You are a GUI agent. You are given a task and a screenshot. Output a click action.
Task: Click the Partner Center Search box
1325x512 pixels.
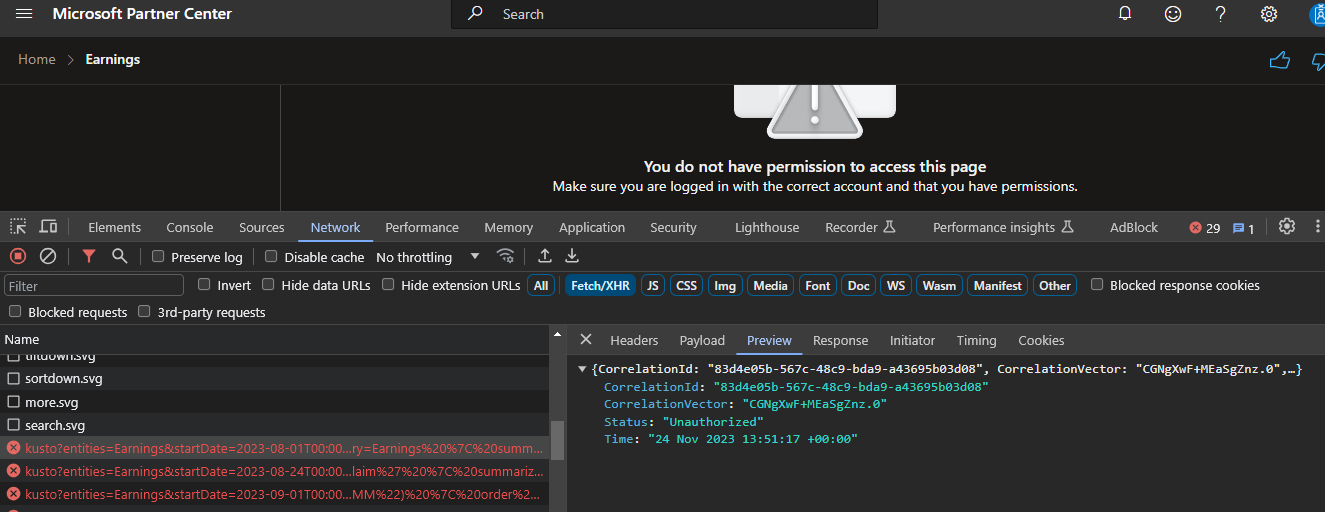point(664,14)
